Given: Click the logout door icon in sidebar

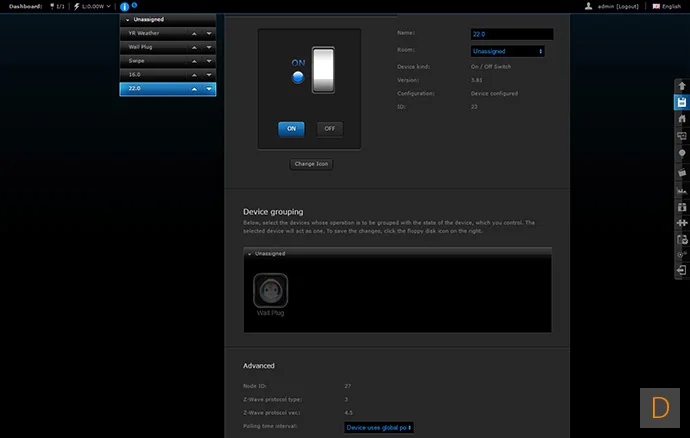Looking at the screenshot, I should [682, 270].
